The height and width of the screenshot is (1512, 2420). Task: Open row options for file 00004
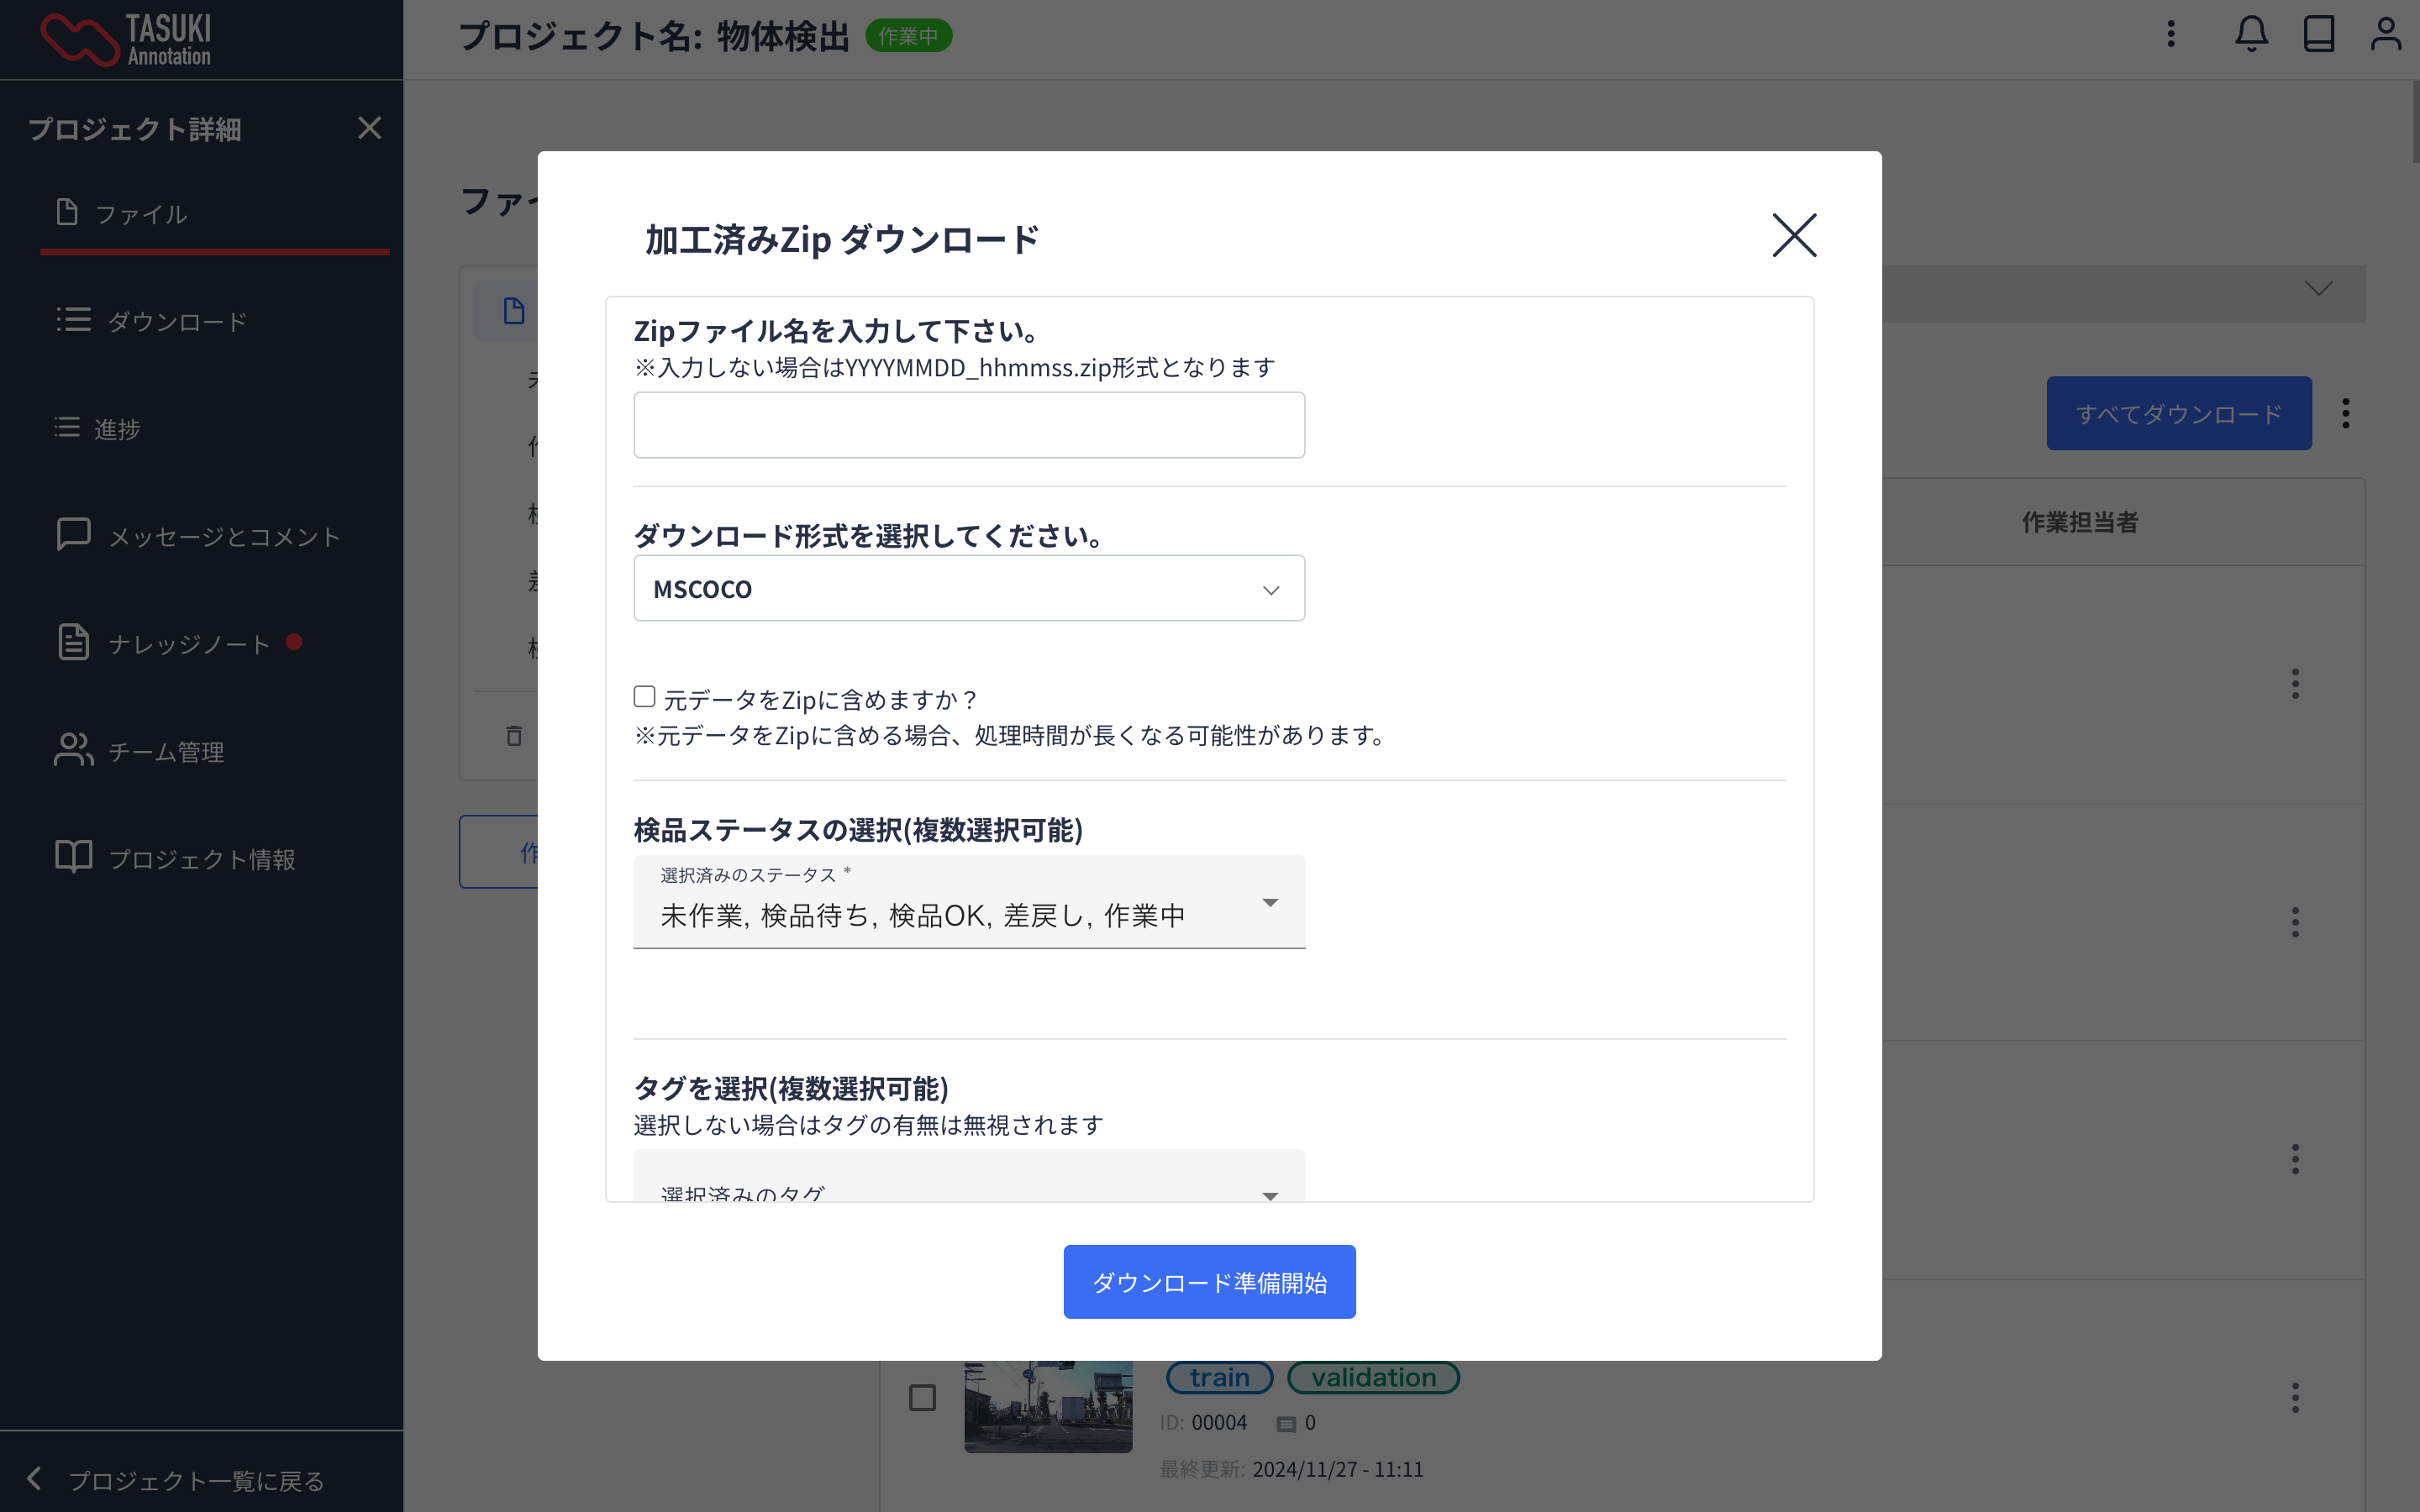(2295, 1397)
